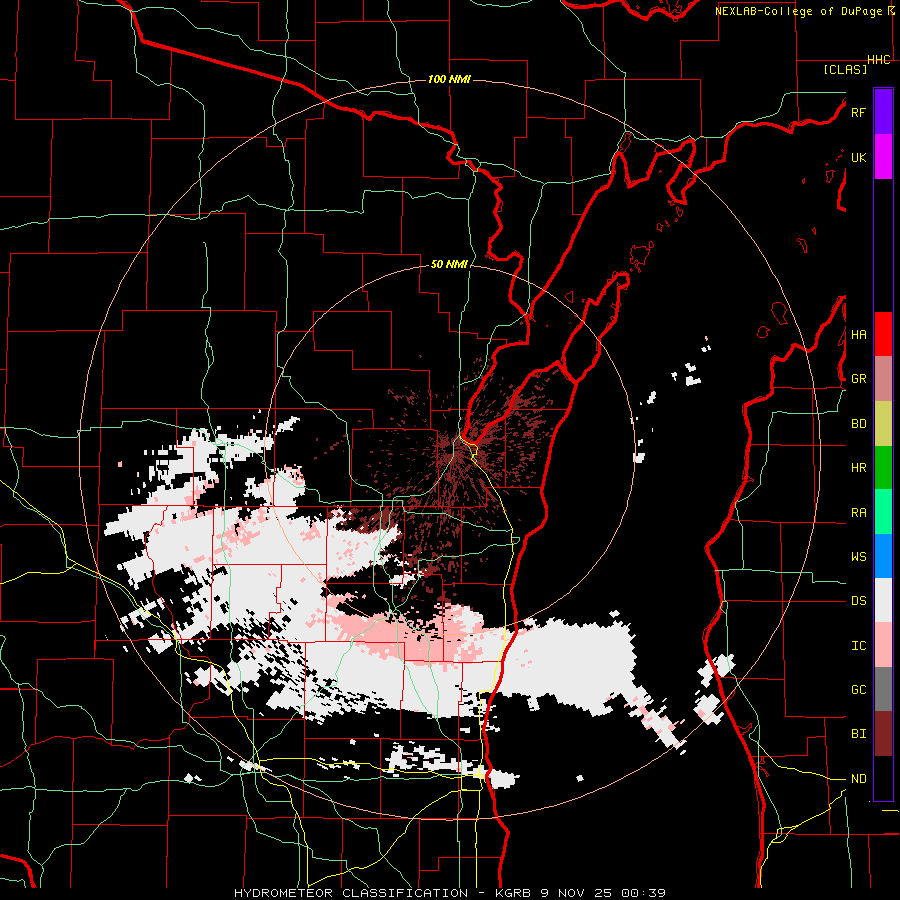Click the GC legend label
Image resolution: width=900 pixels, height=900 pixels.
click(858, 690)
